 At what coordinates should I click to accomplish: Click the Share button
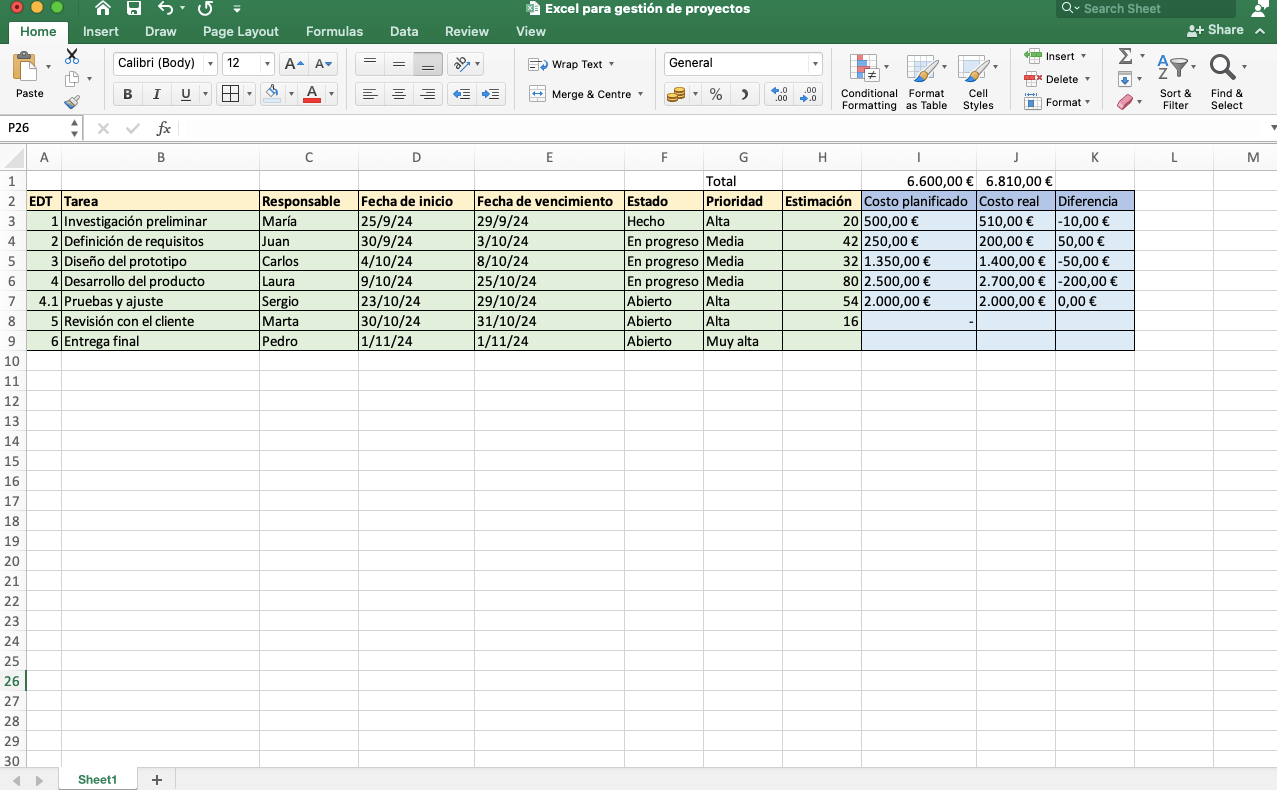tap(1215, 30)
